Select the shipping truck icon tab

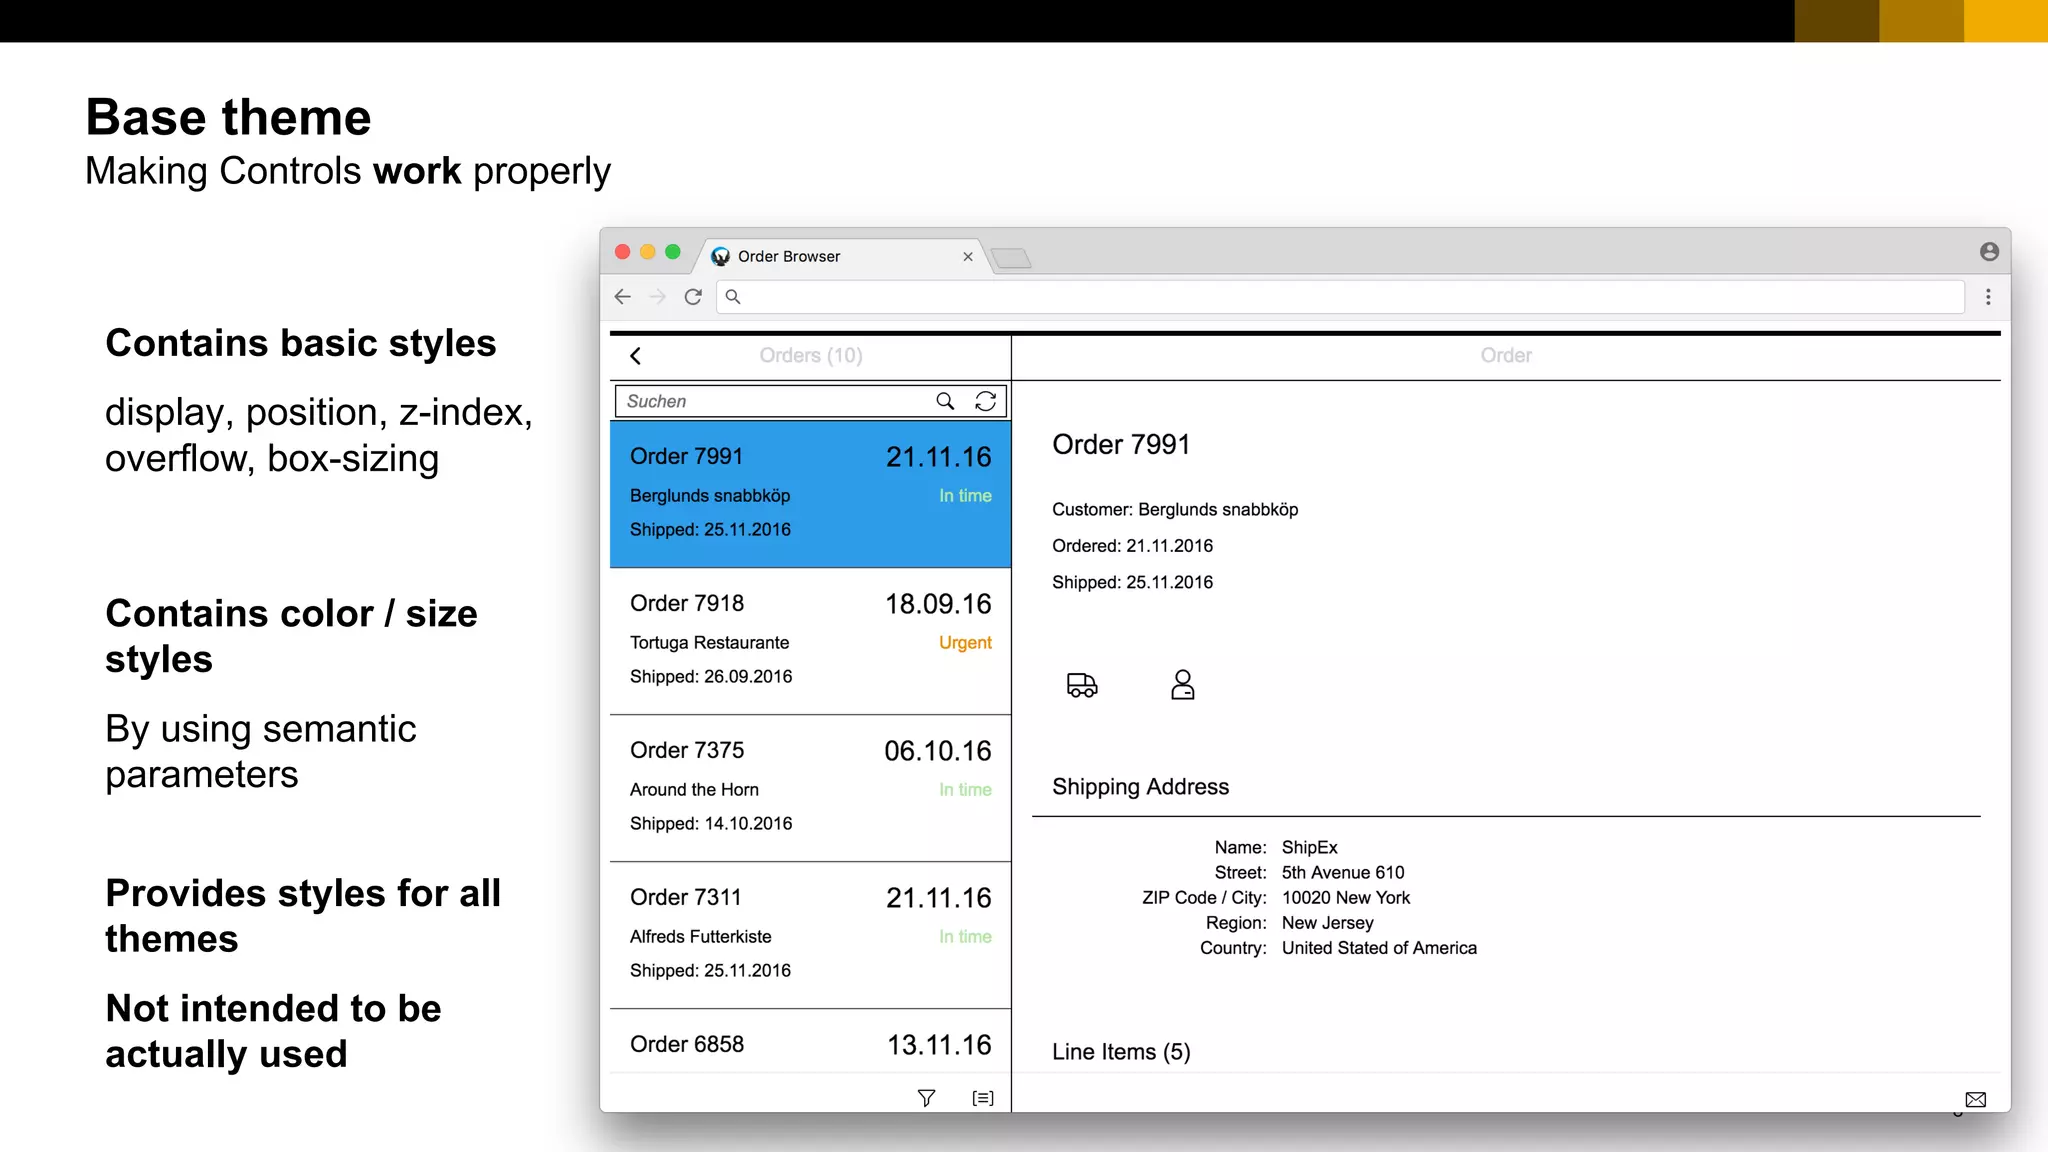[x=1082, y=685]
